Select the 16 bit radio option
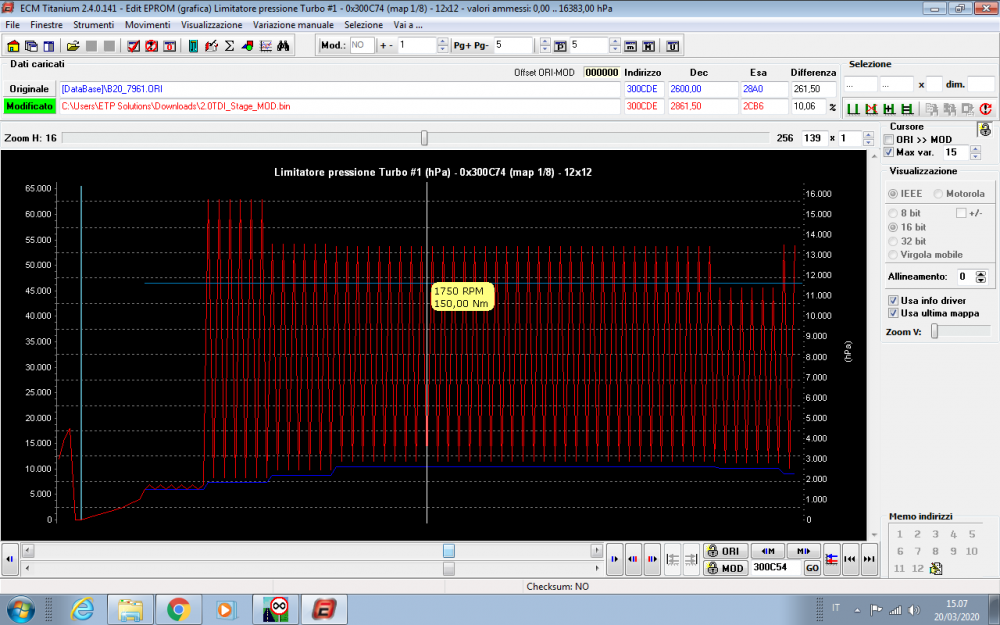1000x625 pixels. tap(893, 227)
